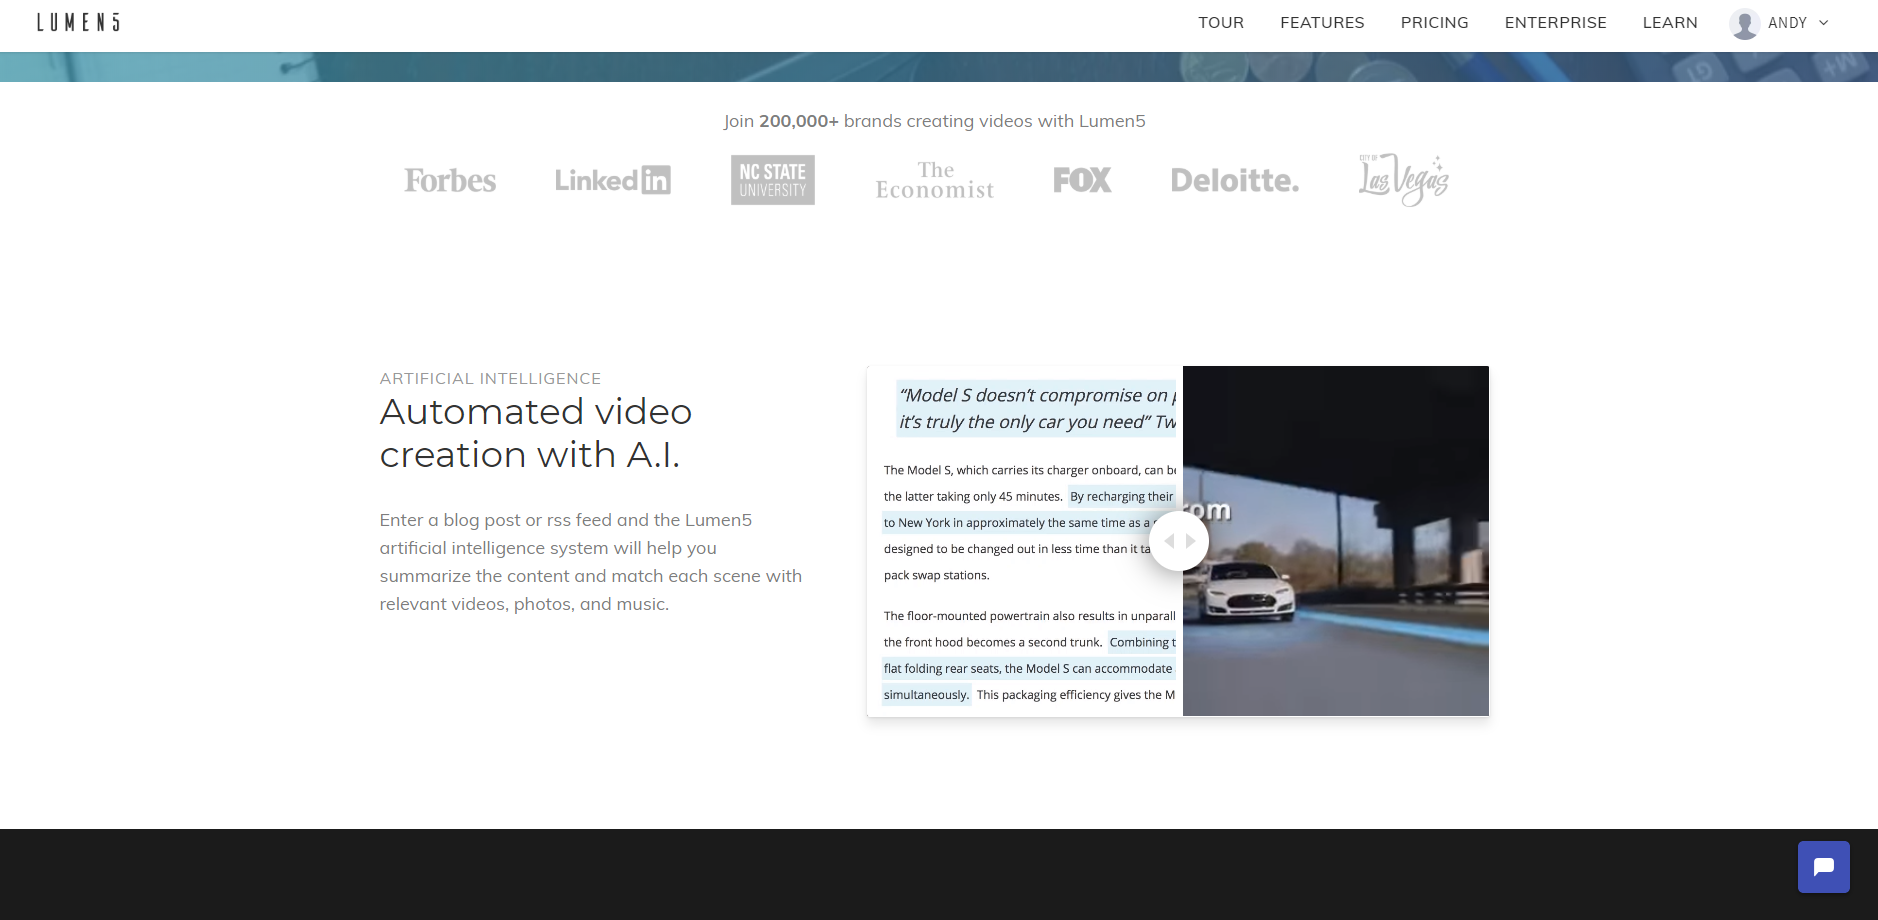Viewport: 1878px width, 920px height.
Task: Expand the ANDY account dropdown arrow
Action: (x=1823, y=23)
